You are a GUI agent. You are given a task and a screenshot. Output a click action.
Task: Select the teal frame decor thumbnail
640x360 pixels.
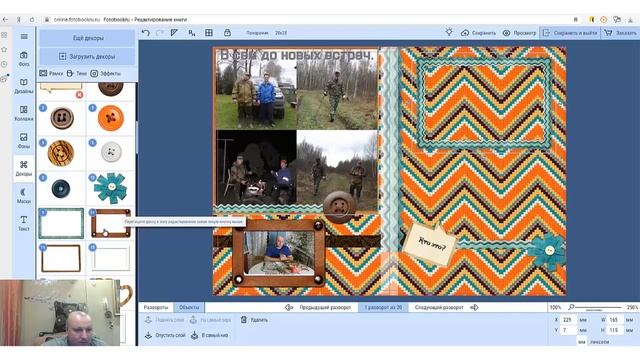pyautogui.click(x=61, y=223)
